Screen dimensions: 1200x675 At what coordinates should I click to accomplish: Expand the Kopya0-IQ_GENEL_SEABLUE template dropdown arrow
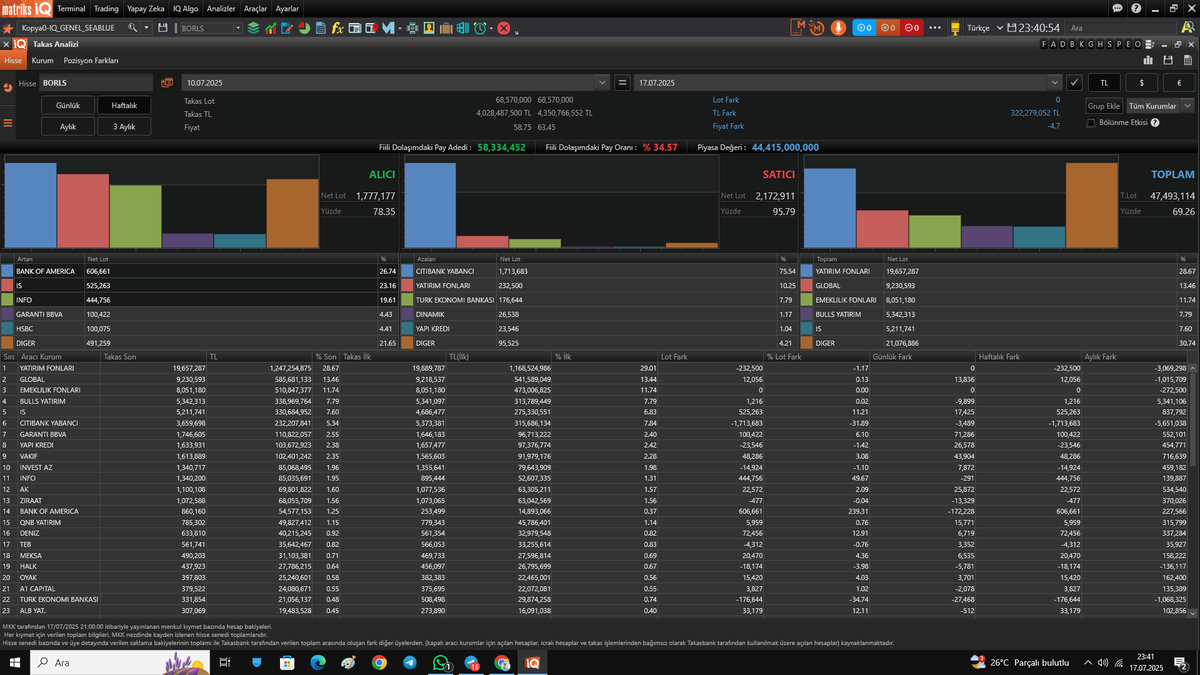146,28
